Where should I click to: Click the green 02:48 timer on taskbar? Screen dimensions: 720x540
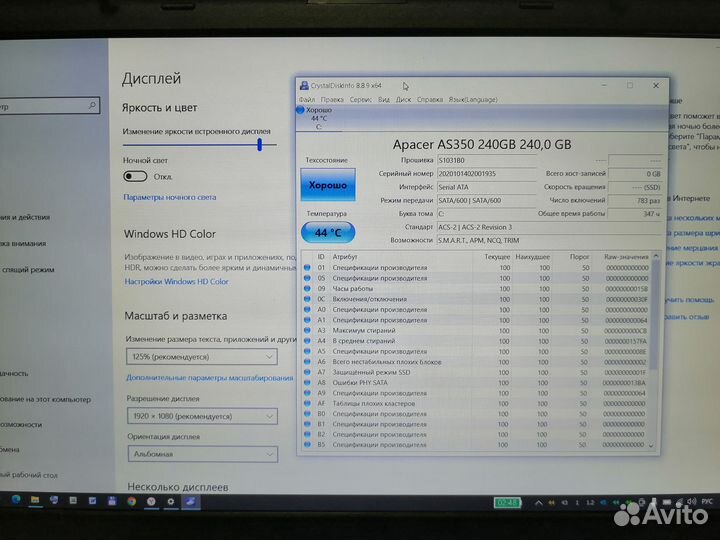507,503
